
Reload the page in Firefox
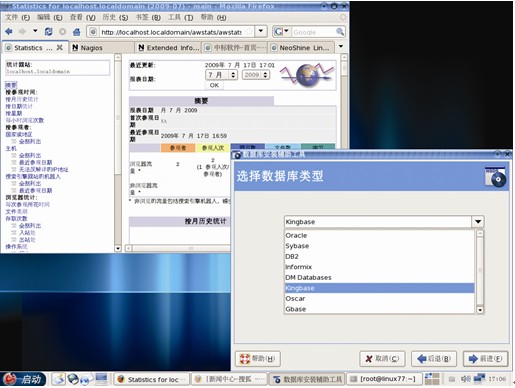(x=48, y=32)
